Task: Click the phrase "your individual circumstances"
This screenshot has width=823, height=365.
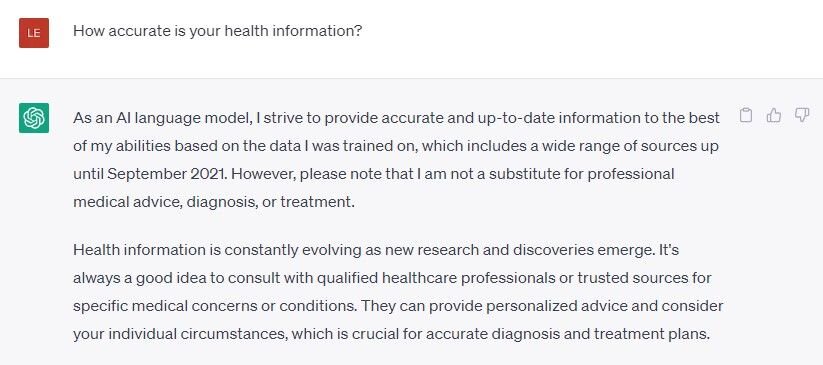Action: click(x=179, y=334)
